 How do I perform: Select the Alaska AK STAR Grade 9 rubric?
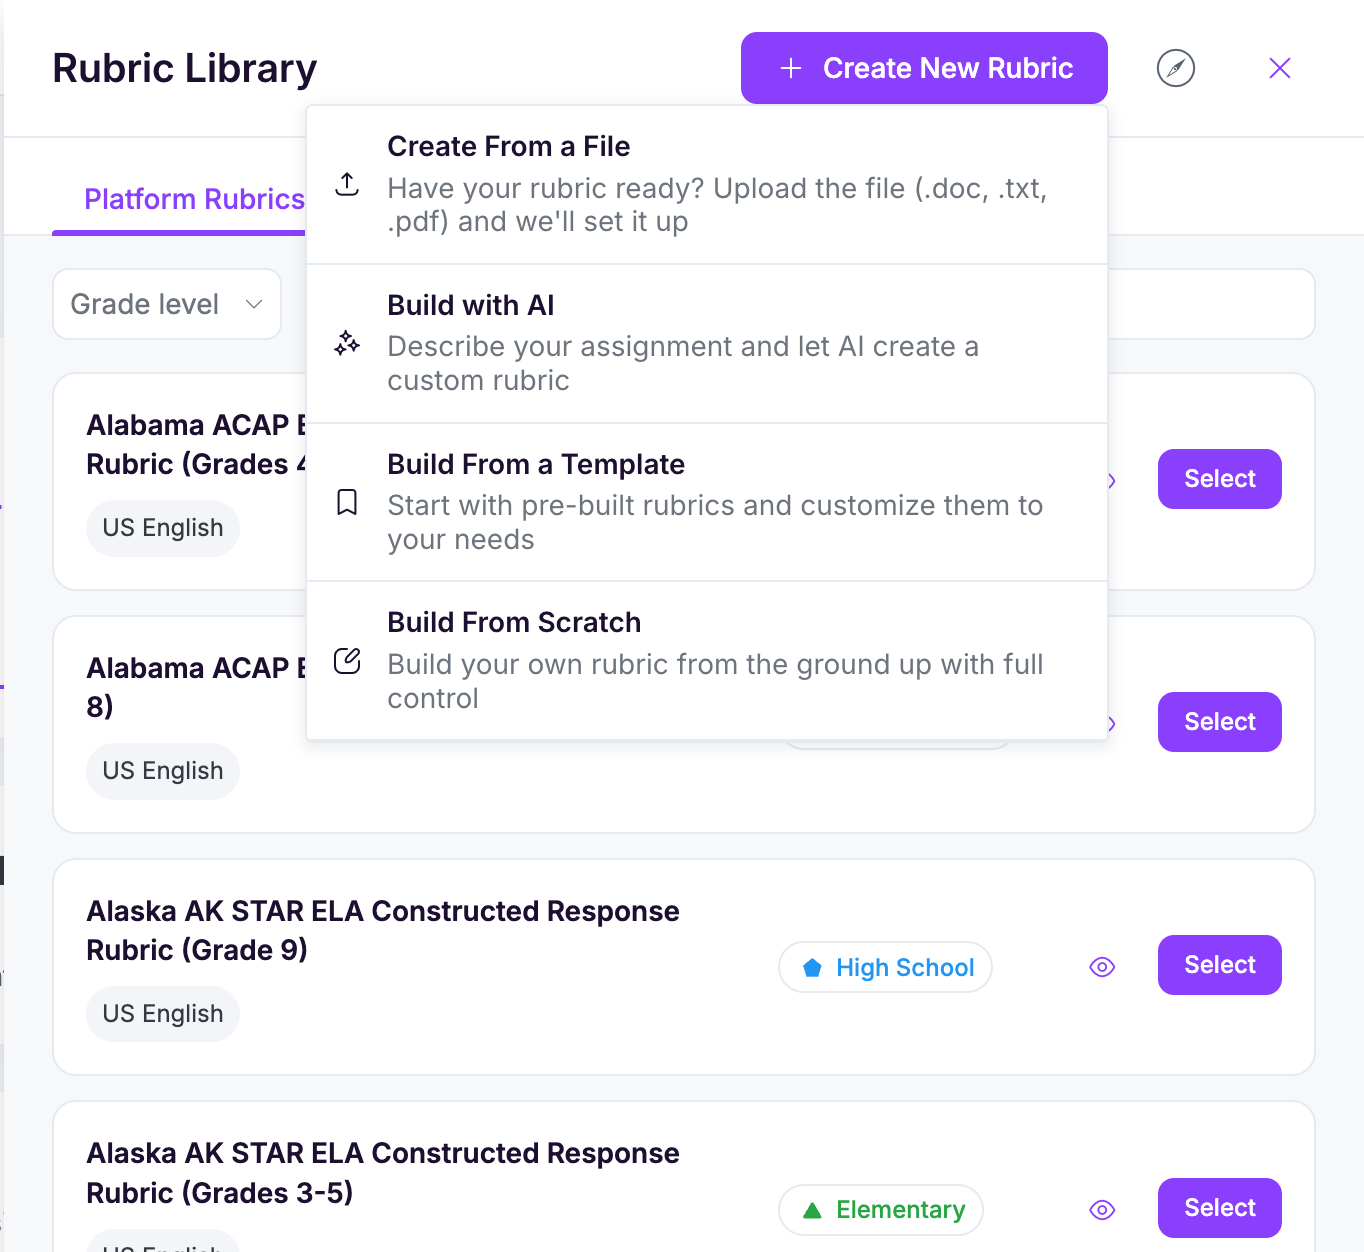pos(1220,965)
